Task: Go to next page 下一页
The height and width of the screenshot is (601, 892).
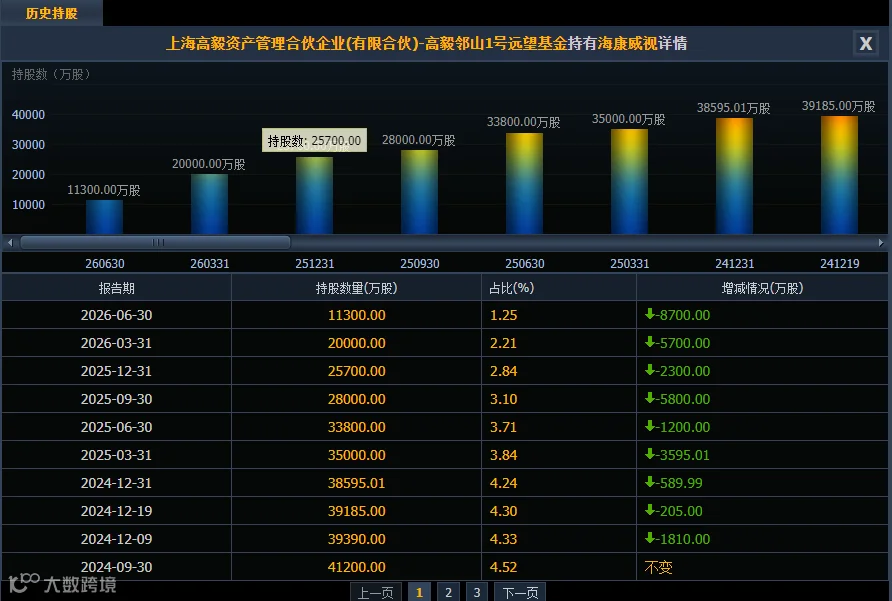Action: click(x=520, y=592)
